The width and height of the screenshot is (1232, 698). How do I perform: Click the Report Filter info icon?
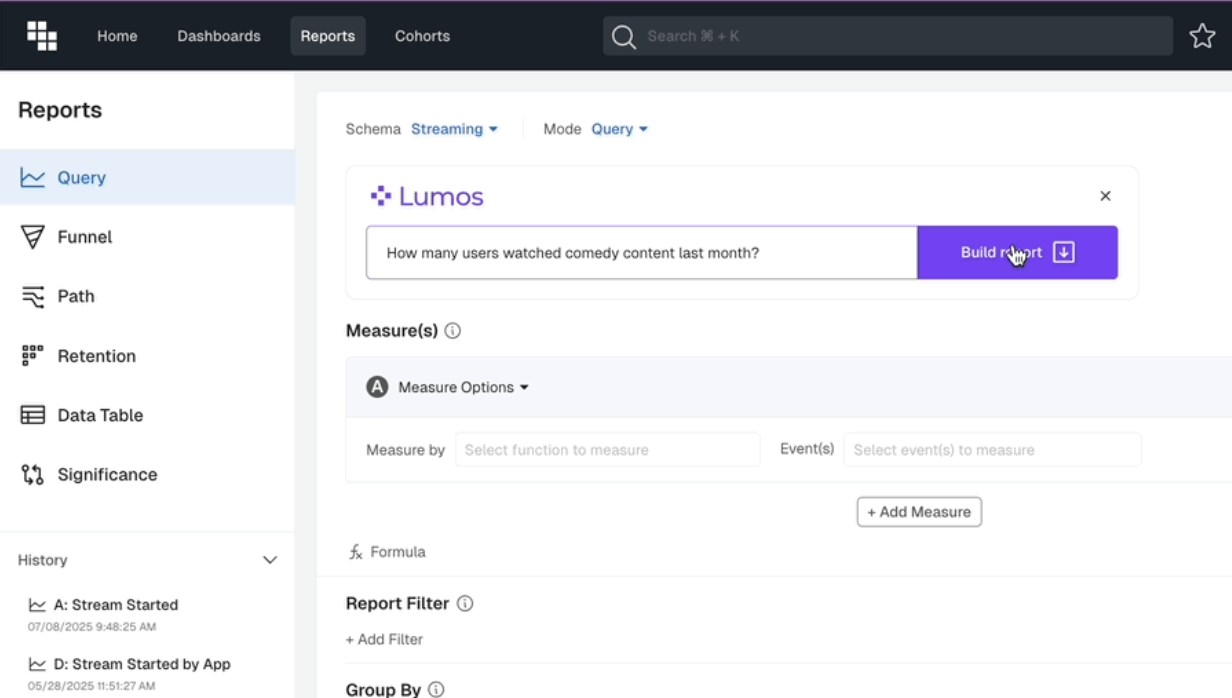tap(465, 604)
